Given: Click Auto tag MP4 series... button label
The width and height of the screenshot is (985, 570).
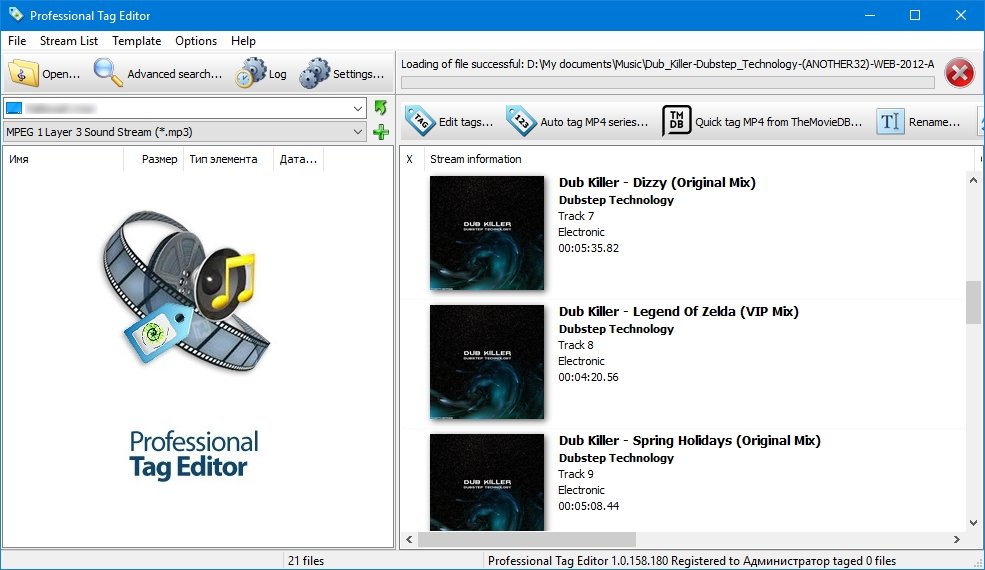Looking at the screenshot, I should [594, 122].
